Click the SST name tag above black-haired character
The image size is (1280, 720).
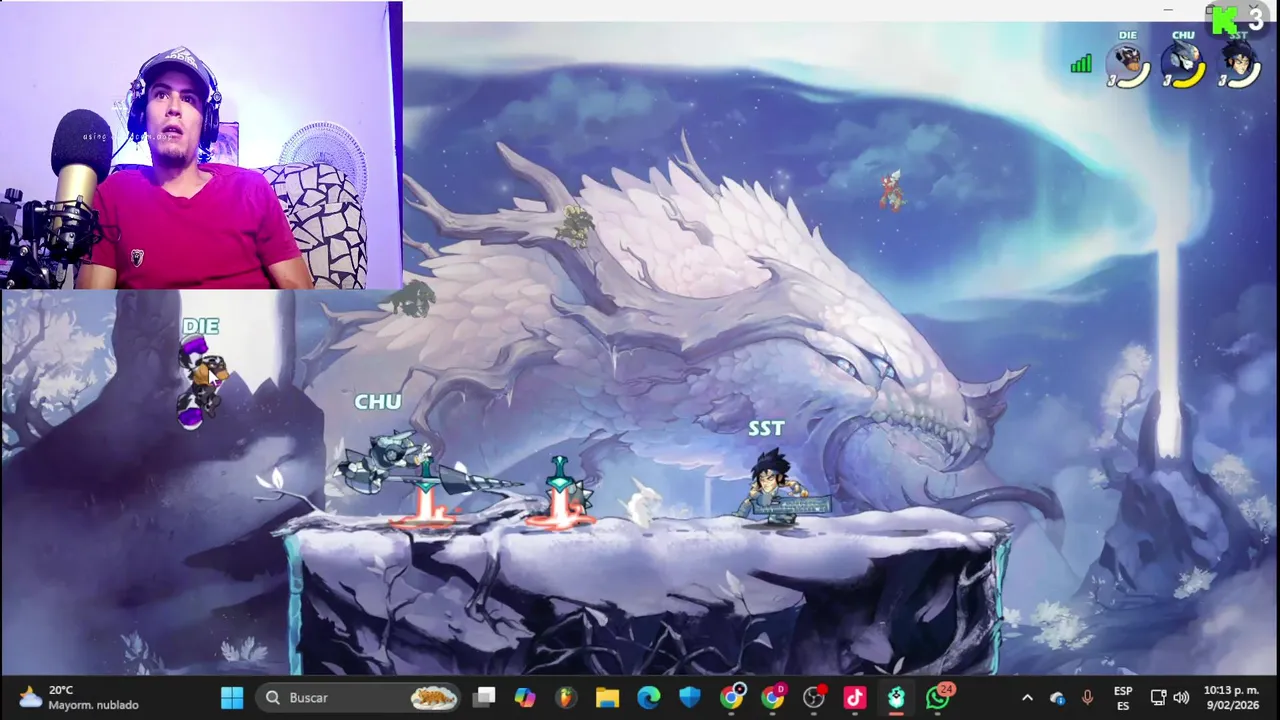click(766, 428)
